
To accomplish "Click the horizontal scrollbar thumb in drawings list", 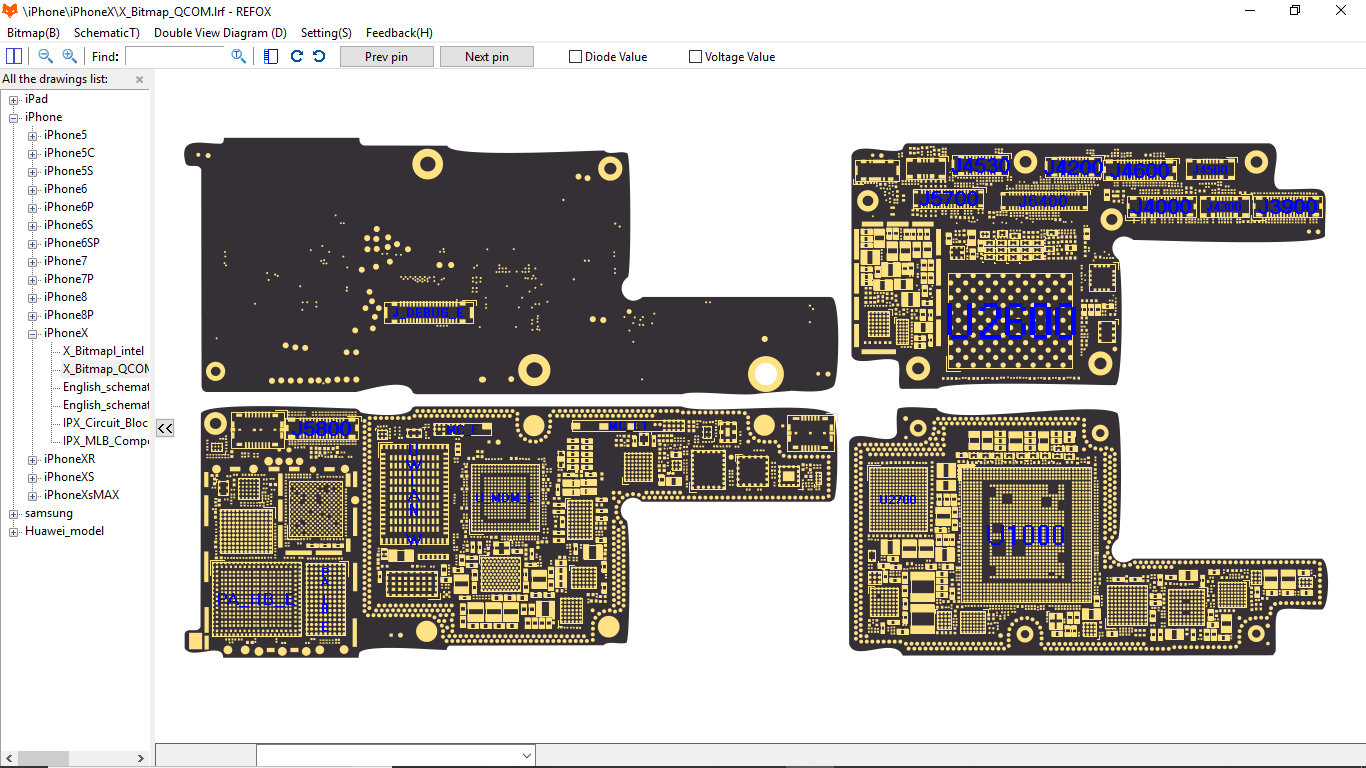I will [x=43, y=758].
